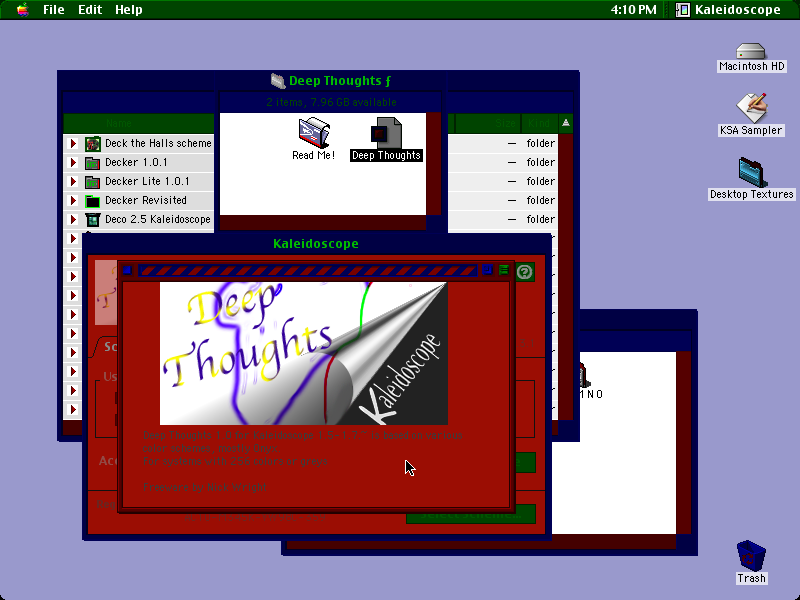Click the 'Deco 2.5 Kaleidoscope' name
The image size is (800, 600).
click(x=158, y=219)
